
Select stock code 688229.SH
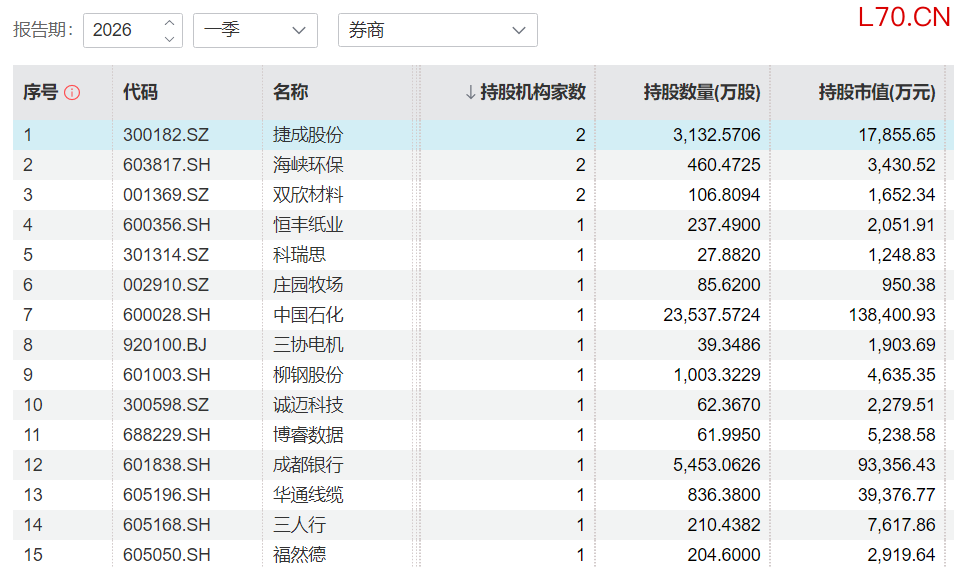167,435
